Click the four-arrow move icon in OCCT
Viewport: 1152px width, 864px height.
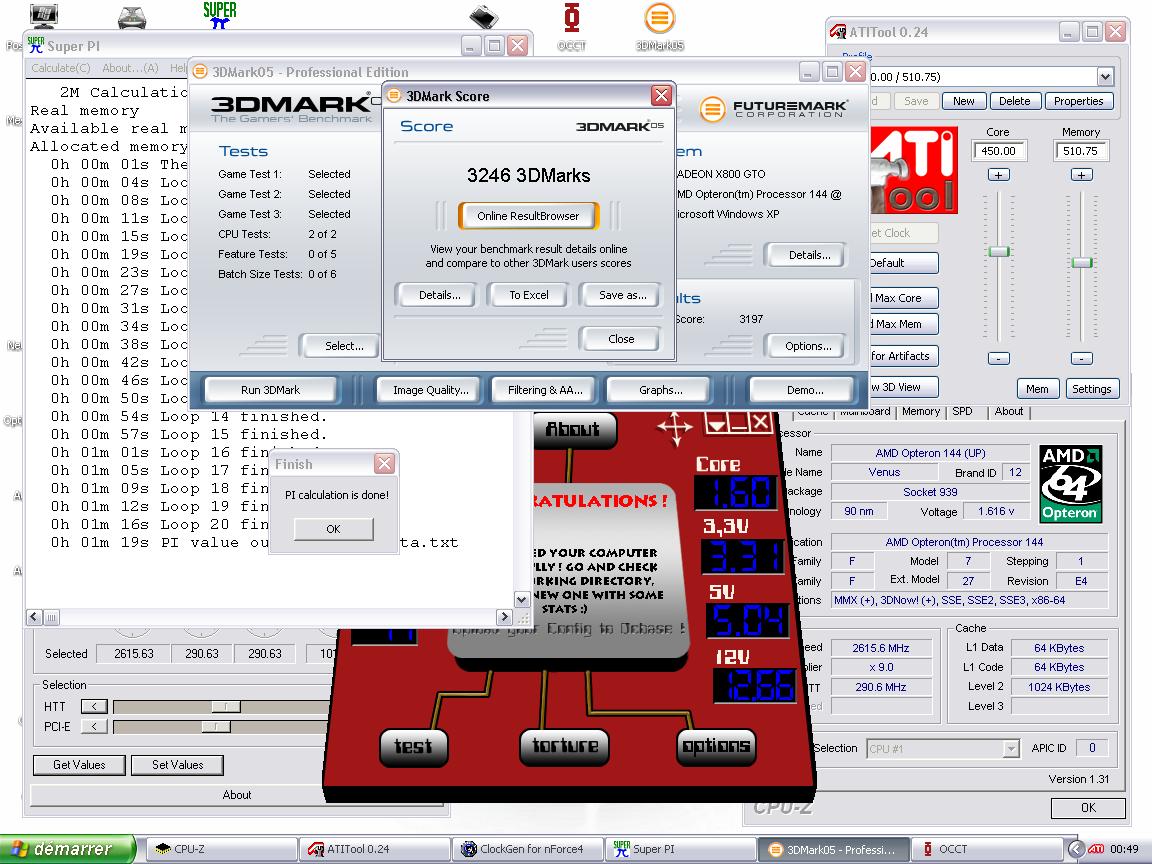[674, 428]
